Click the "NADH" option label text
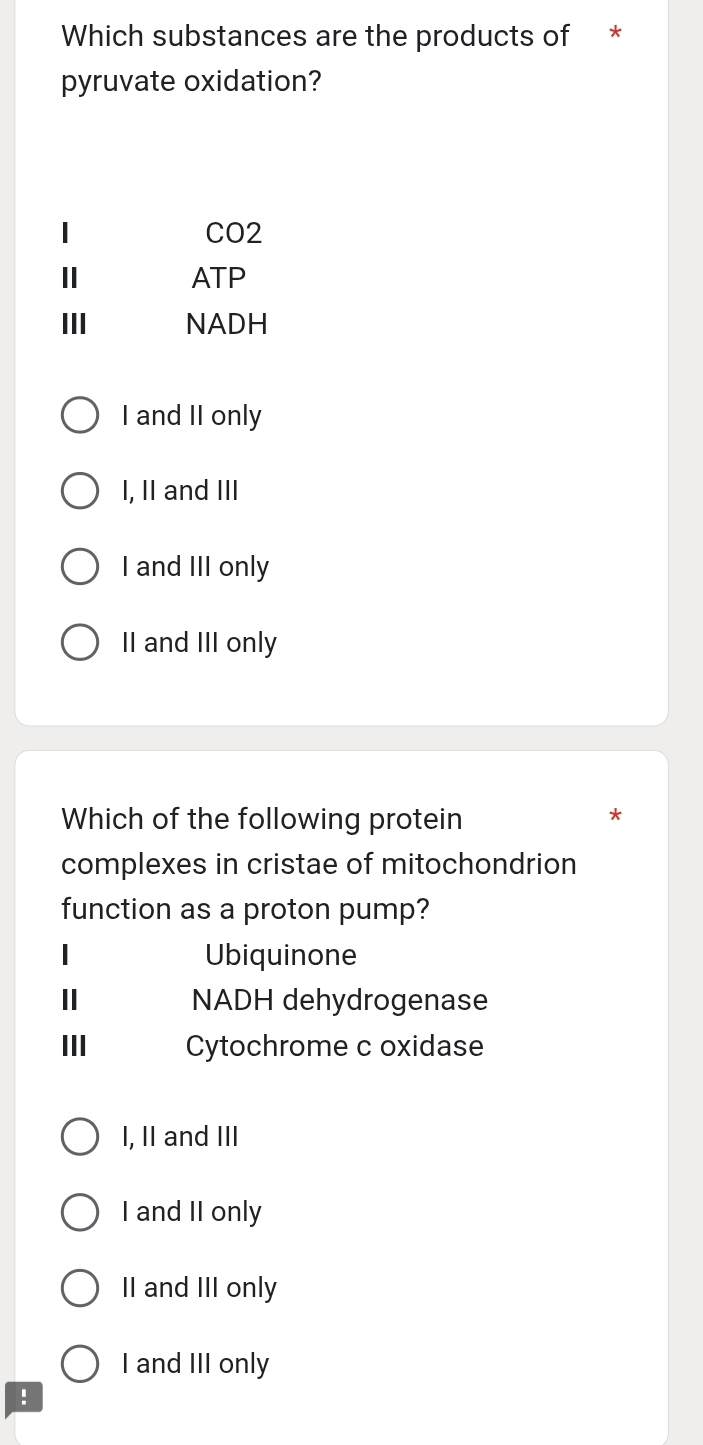The height and width of the screenshot is (1445, 703). [x=226, y=324]
